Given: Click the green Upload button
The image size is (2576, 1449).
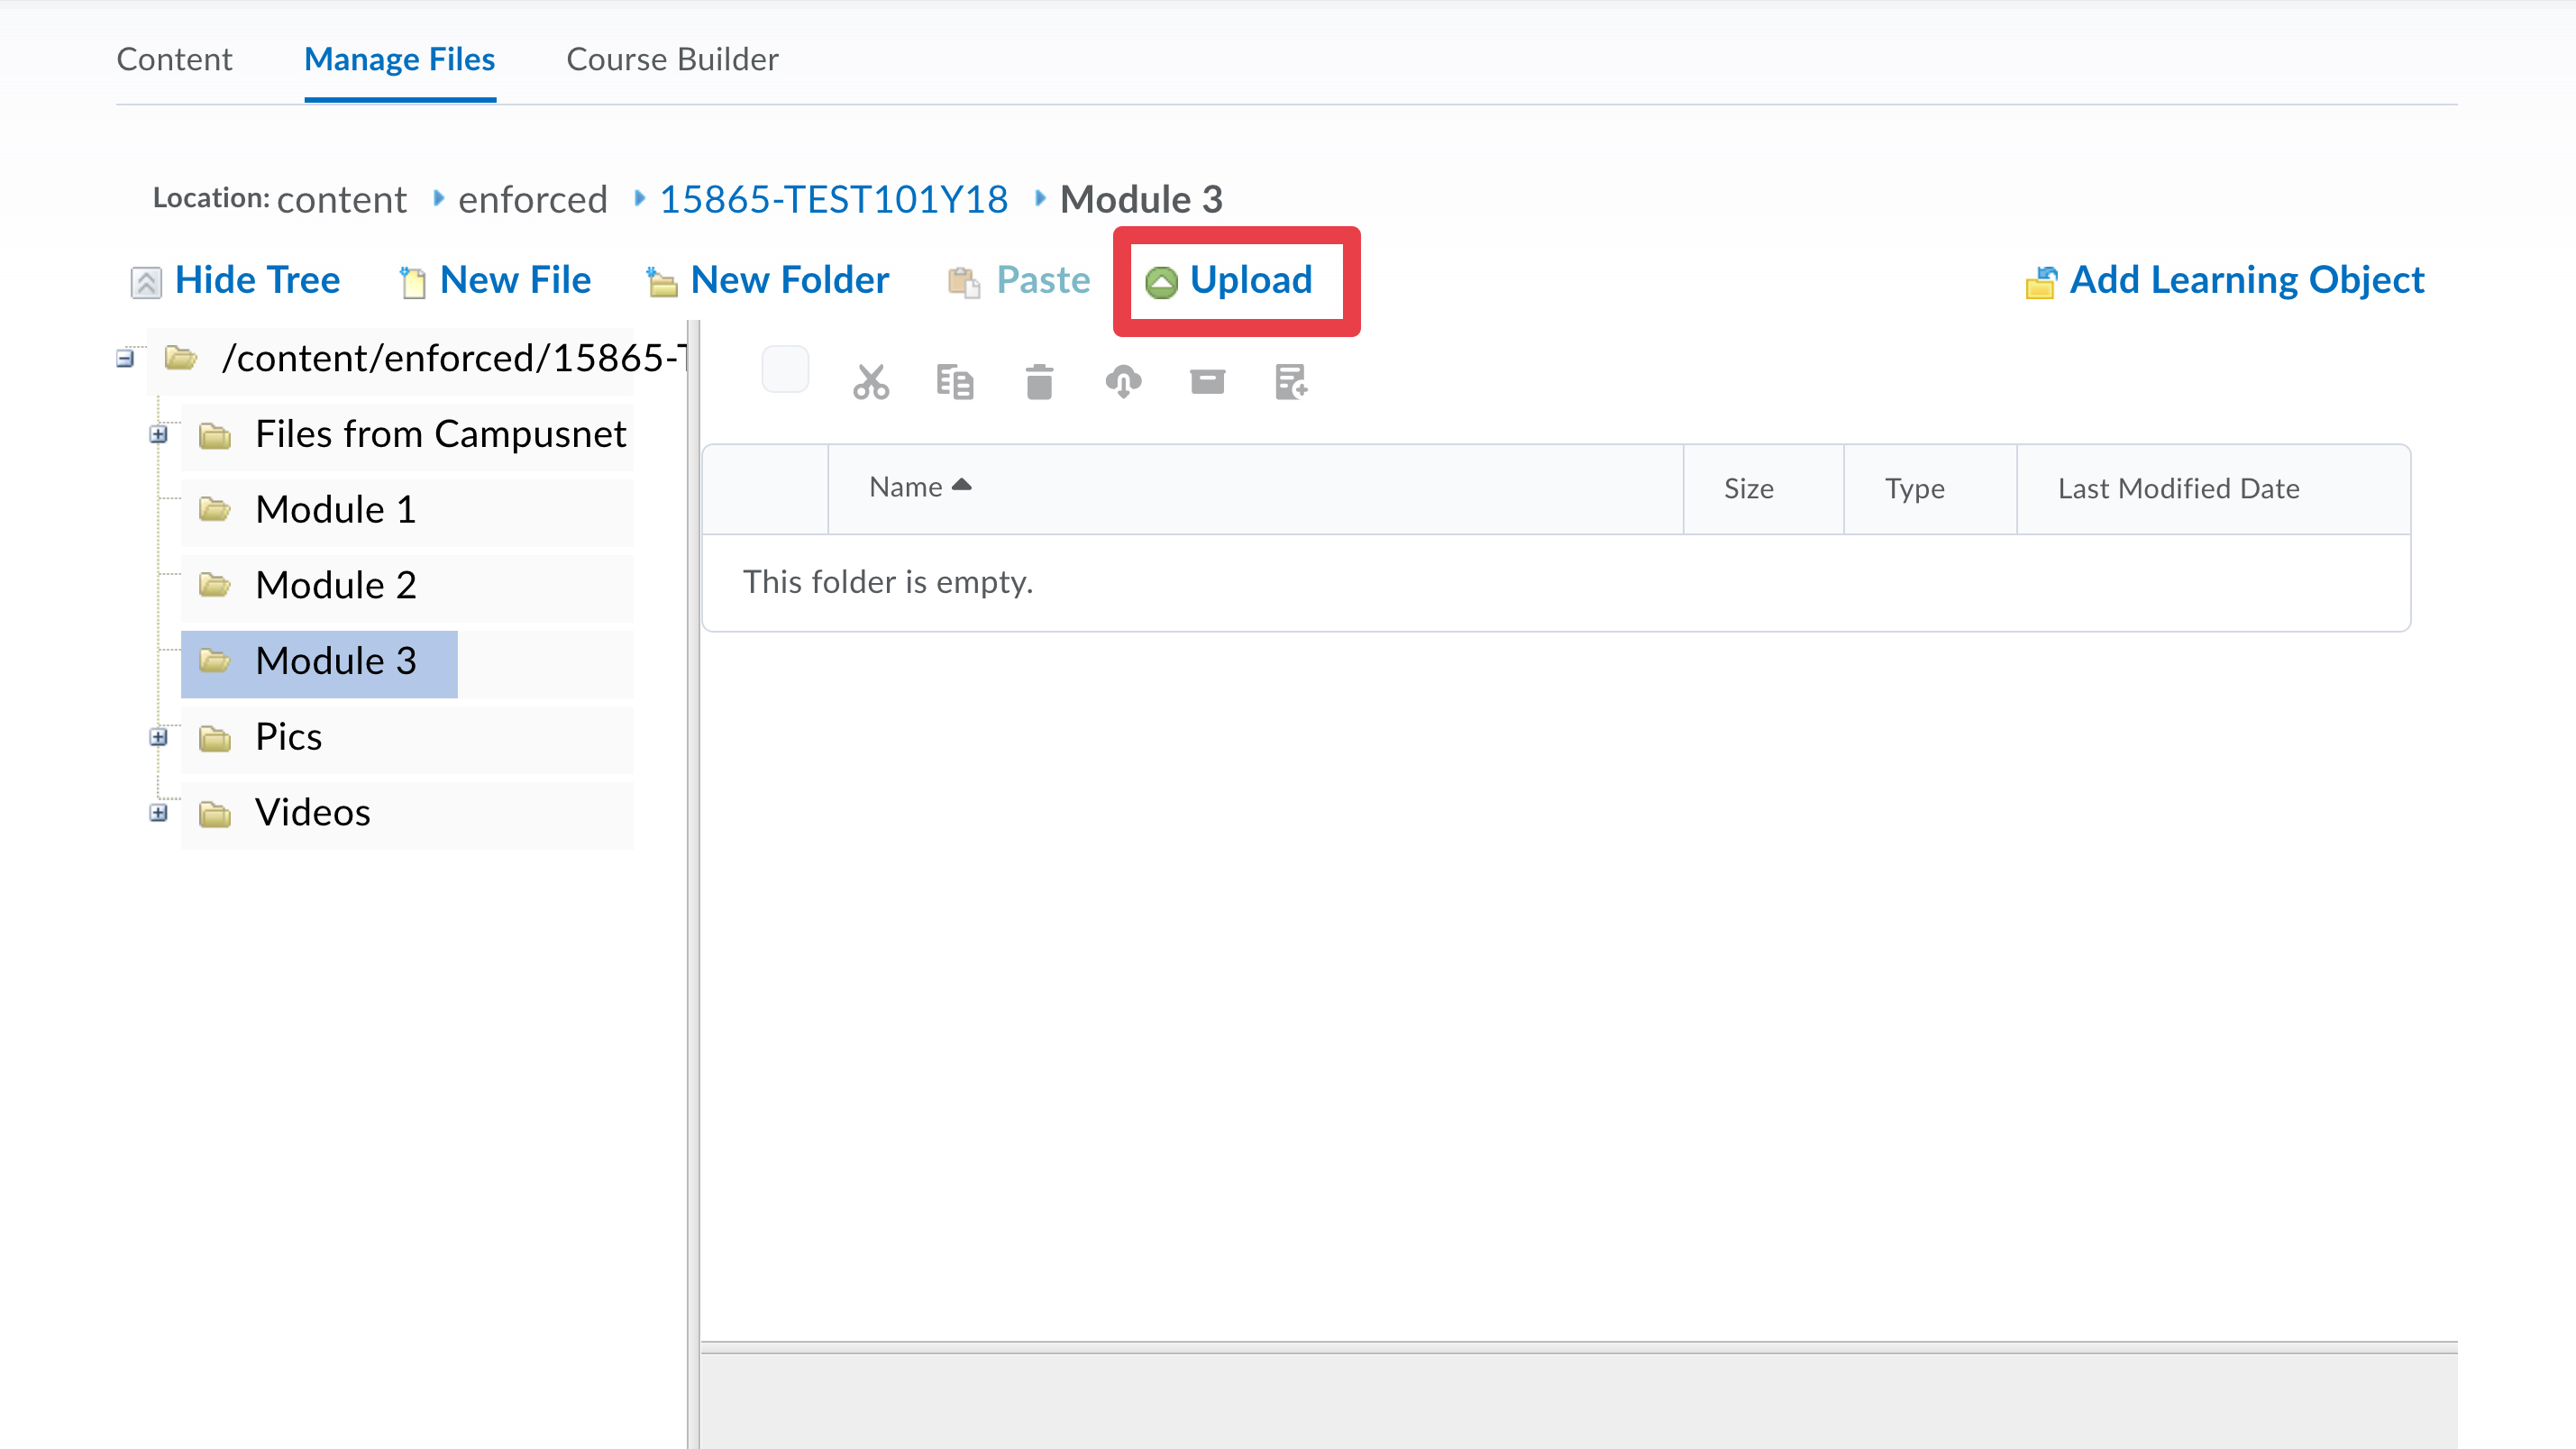Looking at the screenshot, I should coord(1230,281).
